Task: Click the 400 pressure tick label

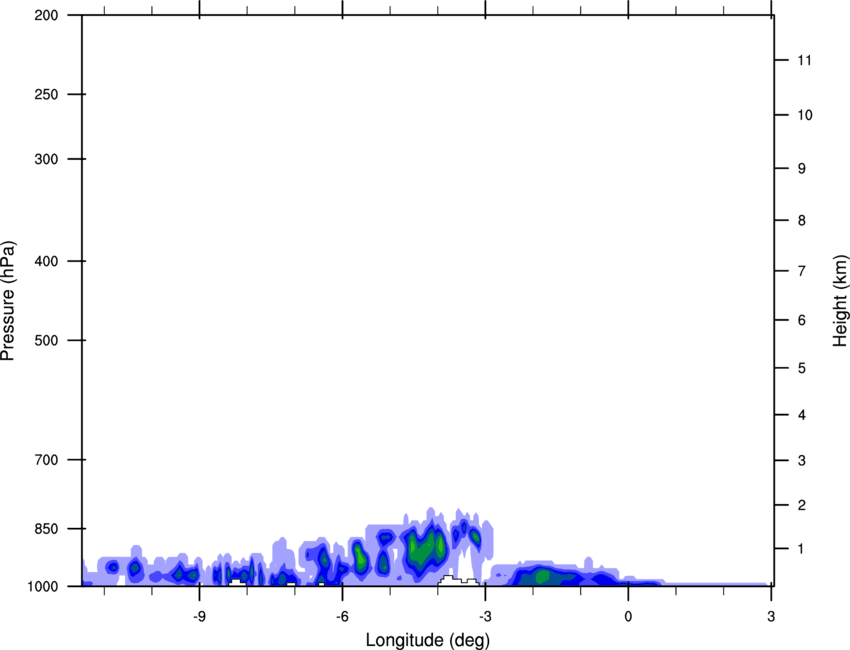Action: [x=46, y=261]
